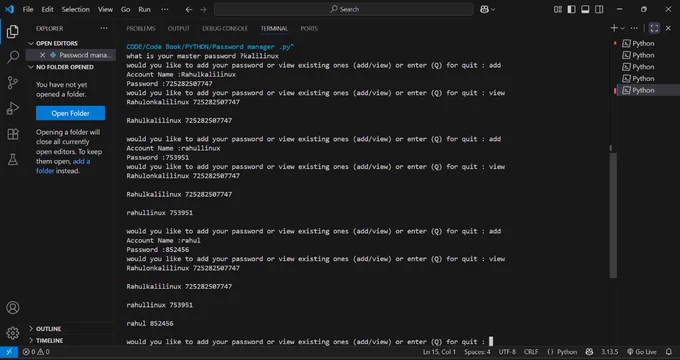Viewport: 680px width, 360px height.
Task: Open the View menu
Action: (x=105, y=9)
